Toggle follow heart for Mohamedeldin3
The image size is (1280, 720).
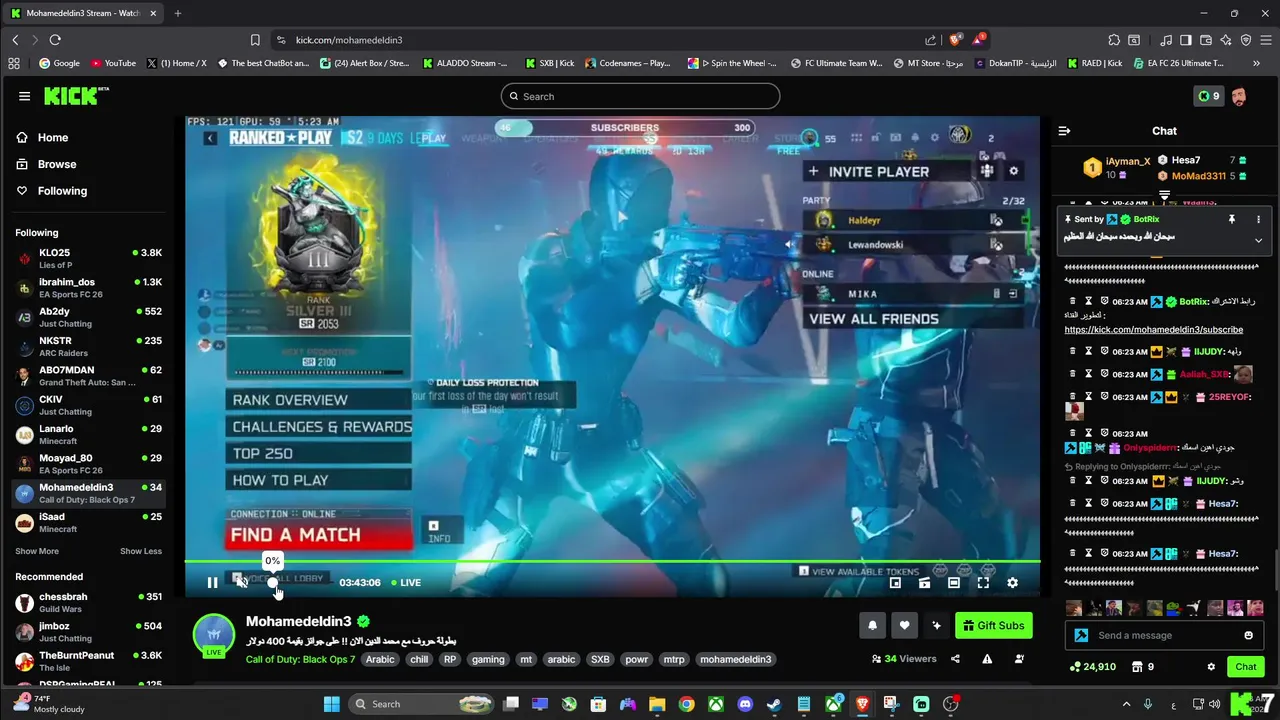[x=904, y=625]
